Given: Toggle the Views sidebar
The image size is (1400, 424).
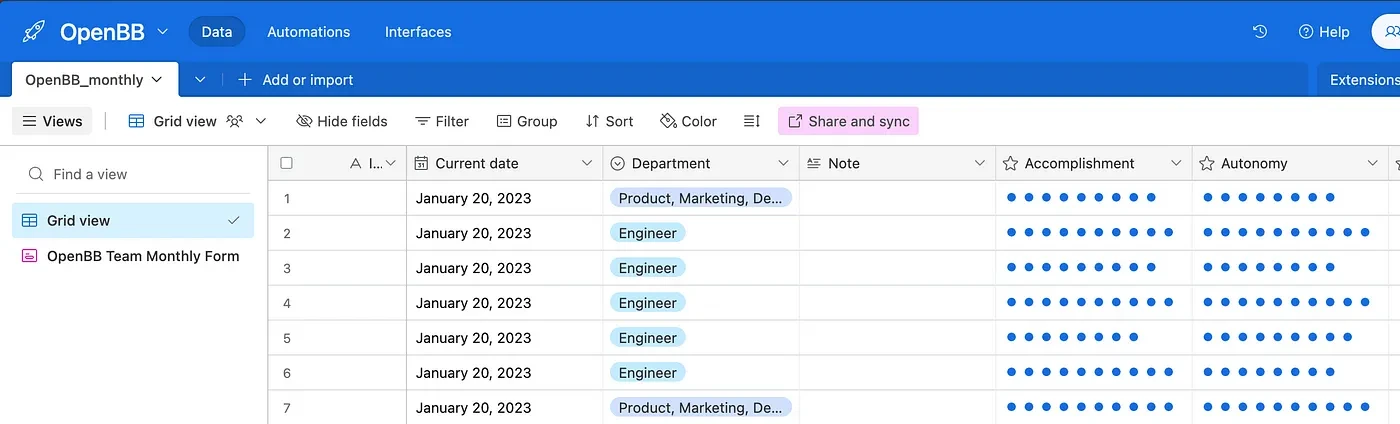Looking at the screenshot, I should [x=52, y=121].
